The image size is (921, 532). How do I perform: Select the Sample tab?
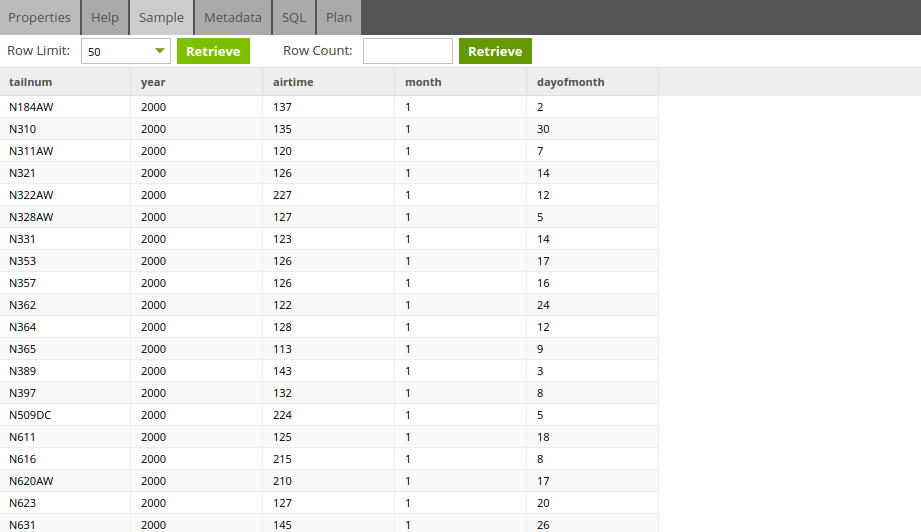(x=161, y=18)
